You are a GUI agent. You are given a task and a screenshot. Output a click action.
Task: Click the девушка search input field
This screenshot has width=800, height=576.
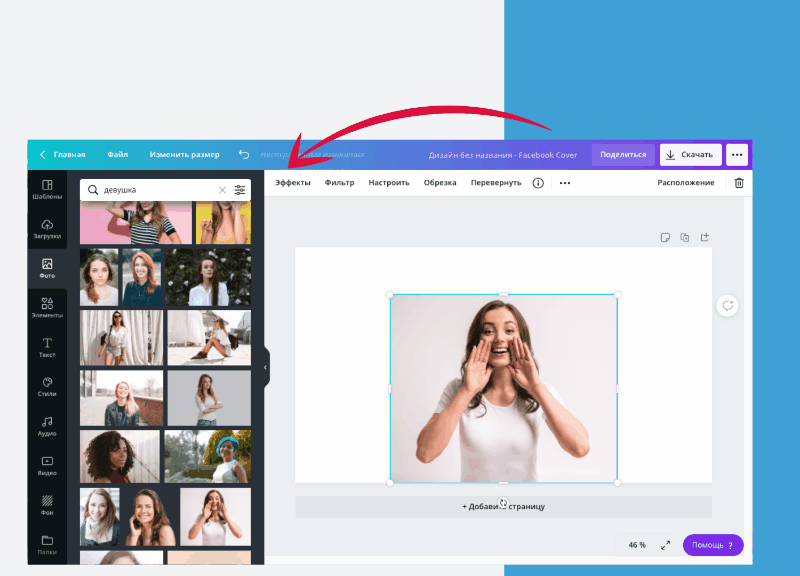(155, 190)
